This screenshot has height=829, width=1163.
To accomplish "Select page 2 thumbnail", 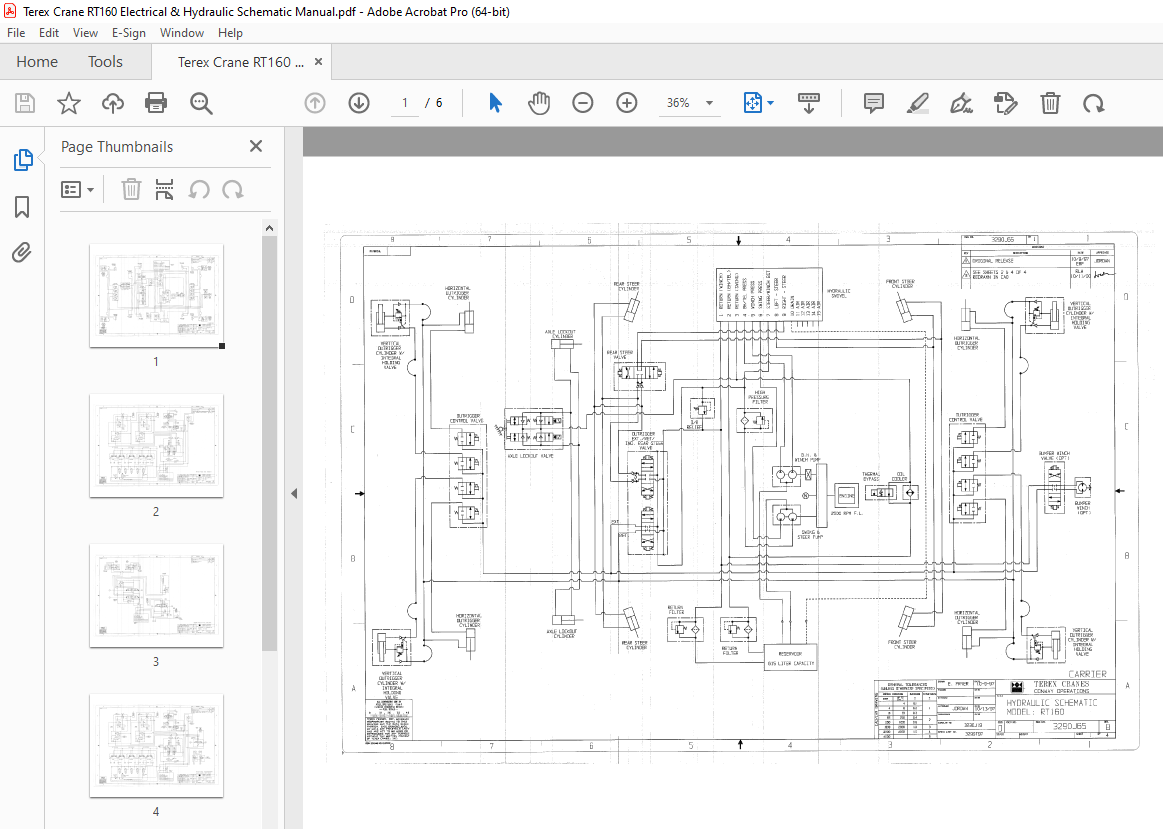I will (157, 446).
